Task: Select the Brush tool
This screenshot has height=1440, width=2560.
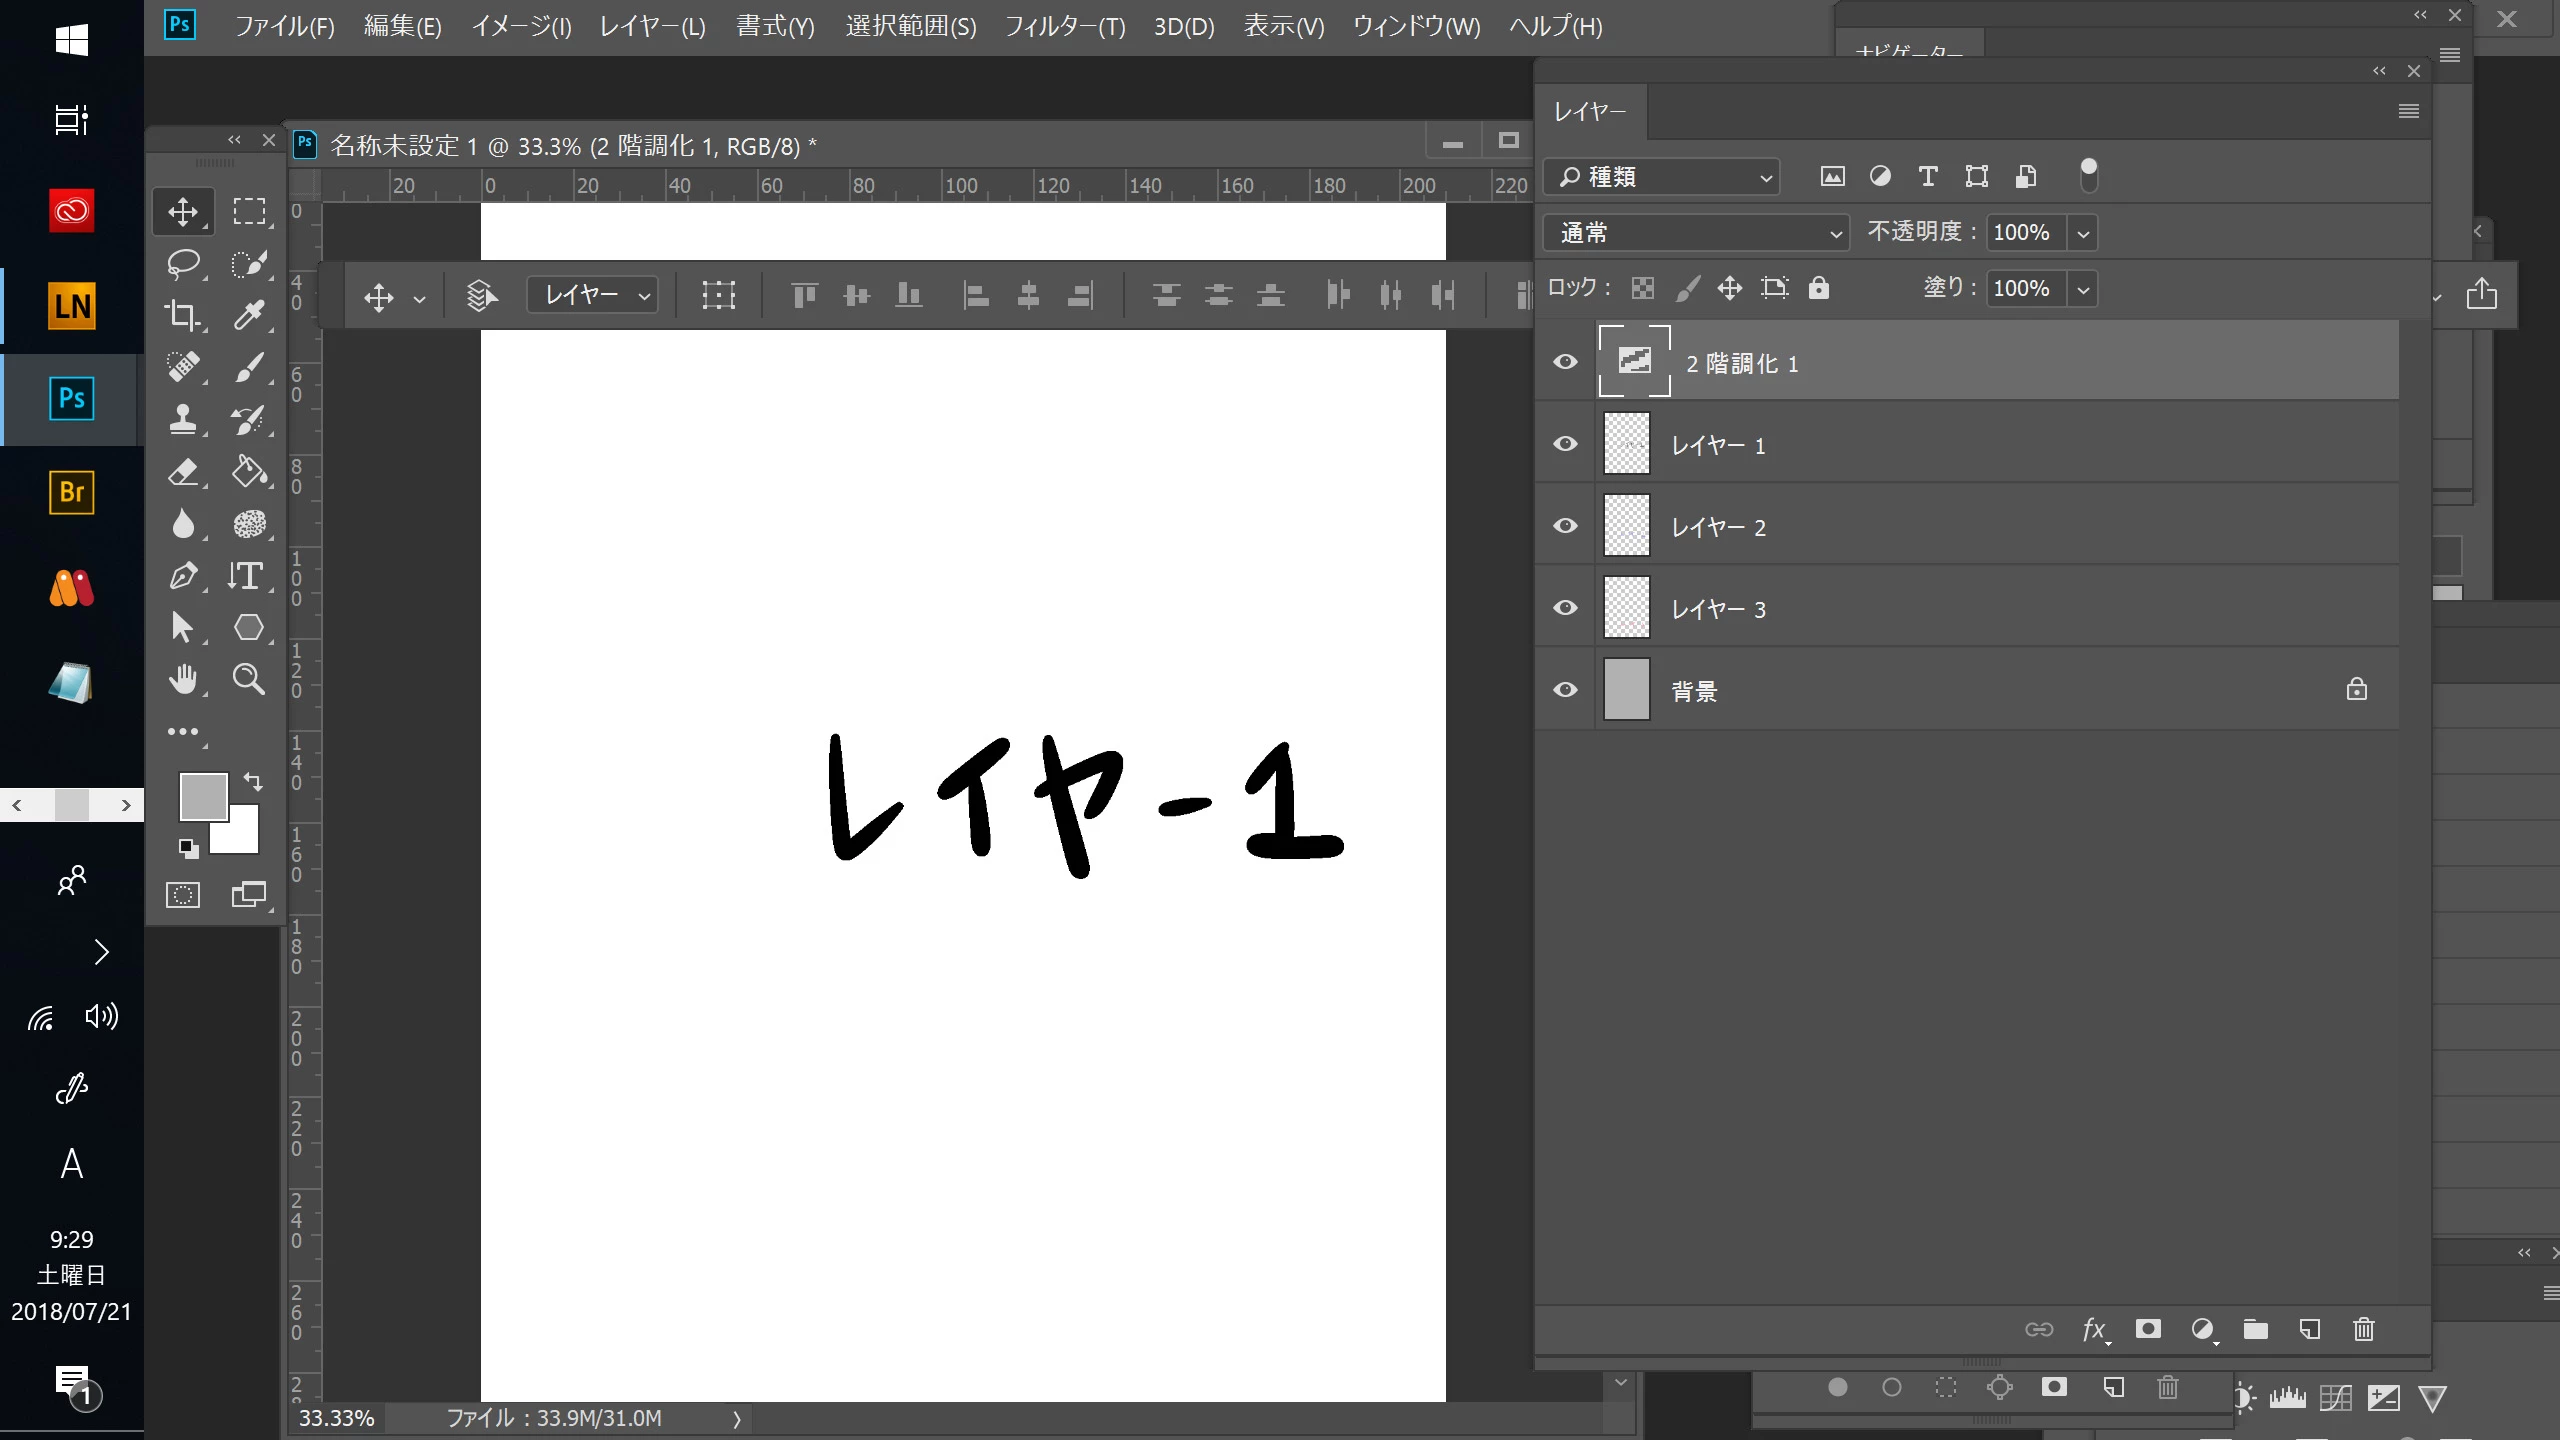Action: pos(249,368)
